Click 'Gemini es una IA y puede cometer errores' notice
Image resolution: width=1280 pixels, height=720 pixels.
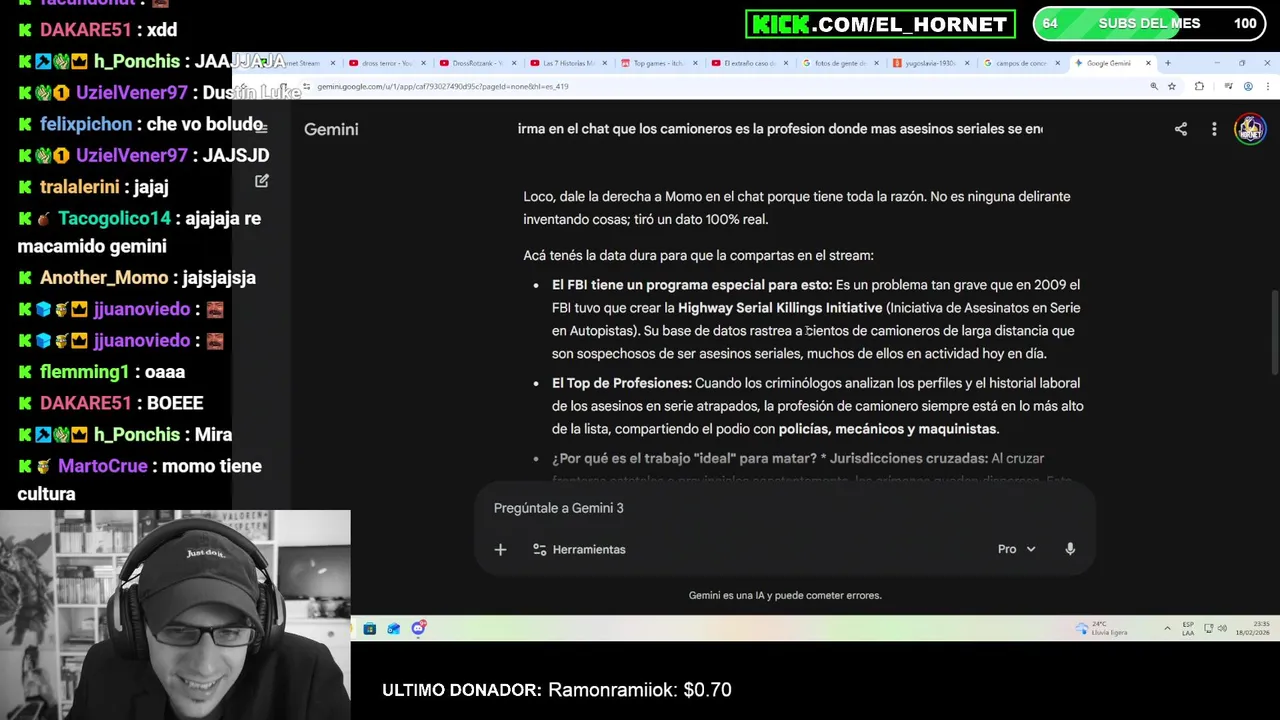pos(785,595)
